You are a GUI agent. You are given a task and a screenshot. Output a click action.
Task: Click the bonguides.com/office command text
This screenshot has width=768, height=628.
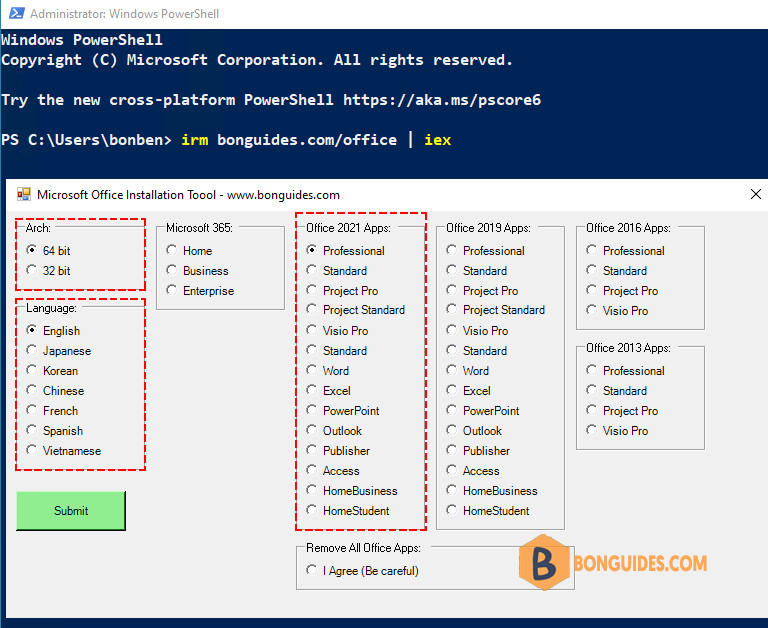pyautogui.click(x=307, y=140)
